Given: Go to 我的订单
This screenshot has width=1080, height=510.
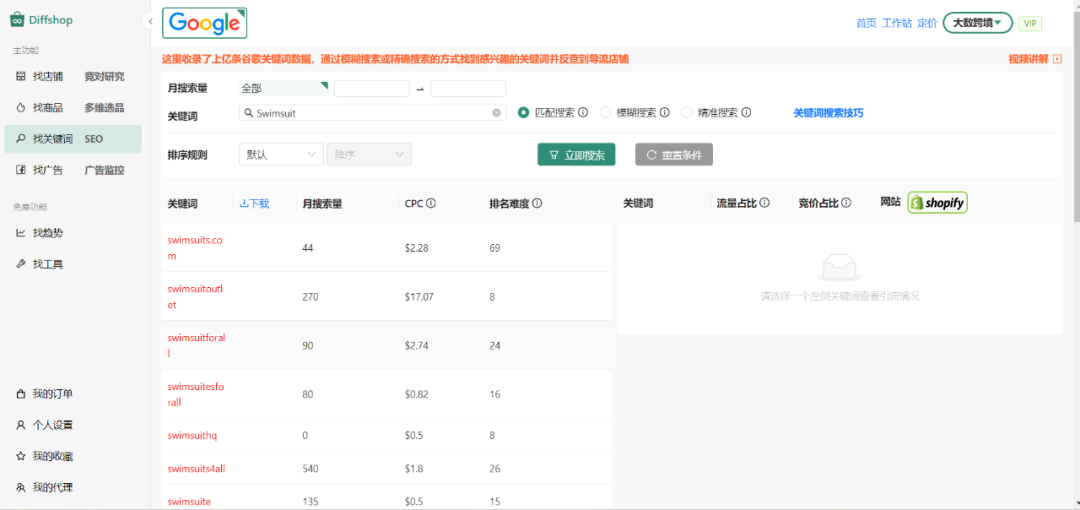Looking at the screenshot, I should pos(53,394).
